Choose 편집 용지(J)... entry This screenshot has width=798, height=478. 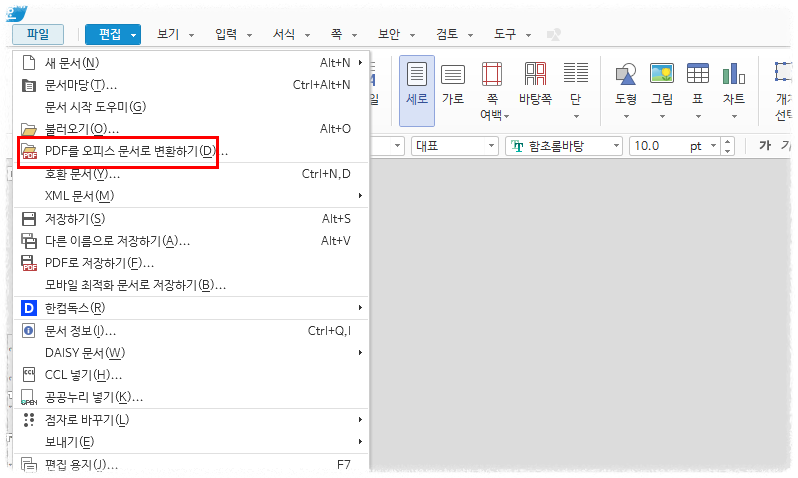coord(191,464)
